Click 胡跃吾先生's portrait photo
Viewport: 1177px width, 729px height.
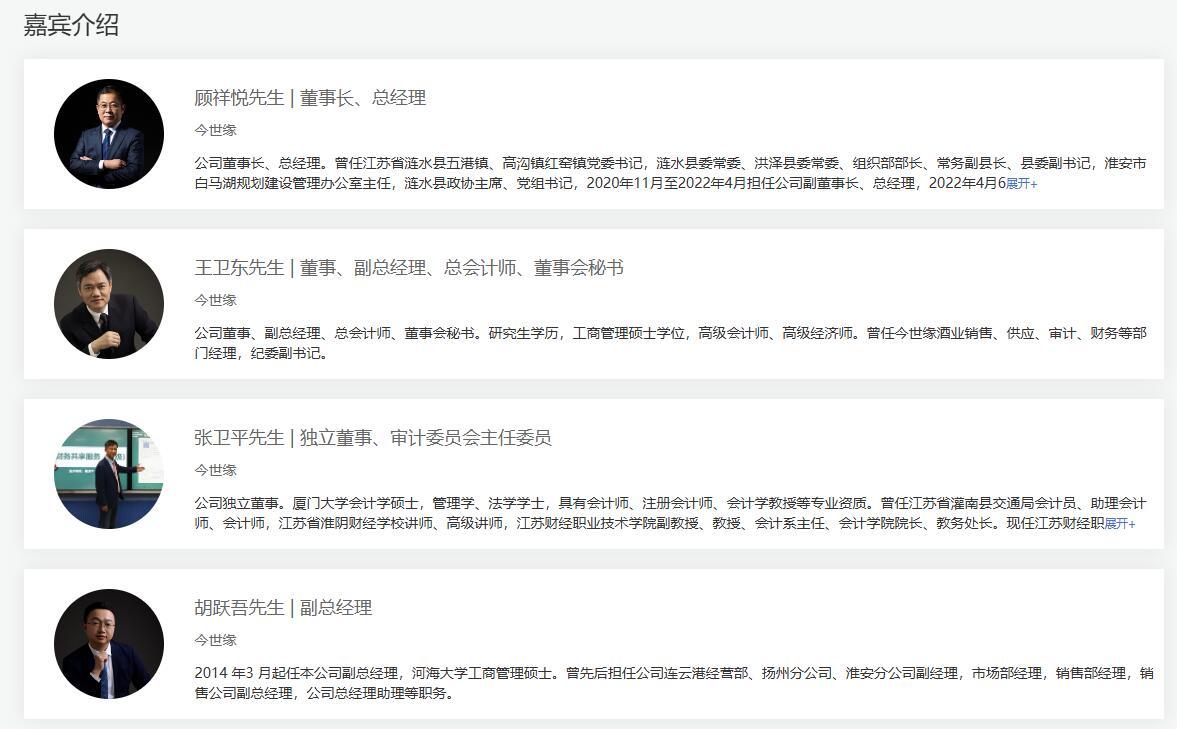[x=109, y=644]
